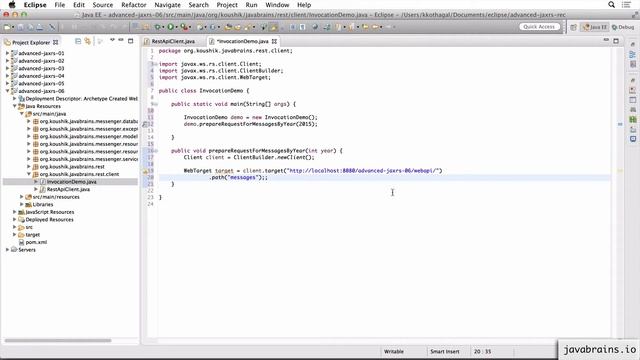Click the Run Last Tool icon with red toolbox
Screen dimensions: 640x360
tap(184, 27)
